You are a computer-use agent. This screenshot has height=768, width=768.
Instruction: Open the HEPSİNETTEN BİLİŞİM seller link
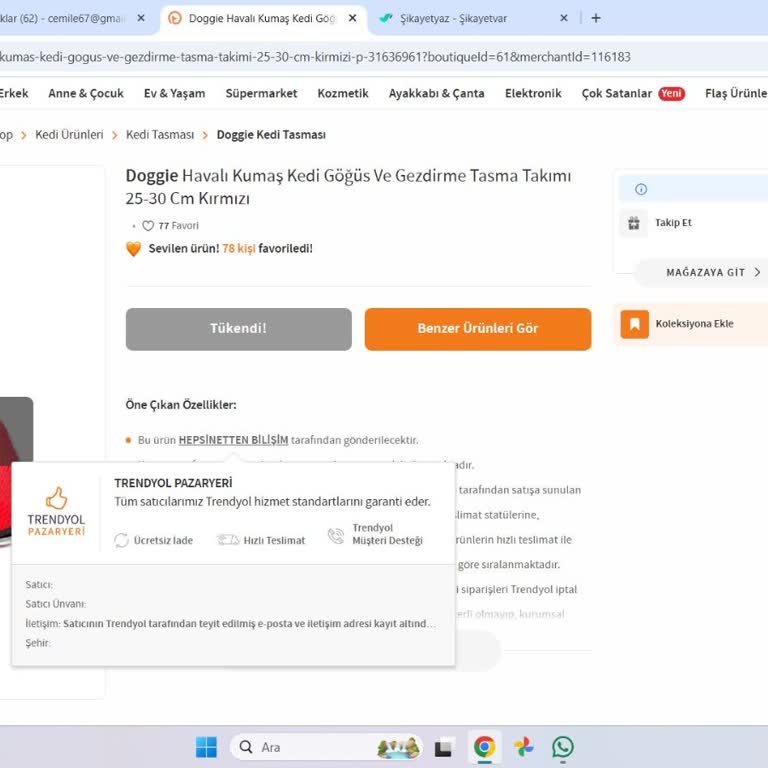click(x=233, y=440)
